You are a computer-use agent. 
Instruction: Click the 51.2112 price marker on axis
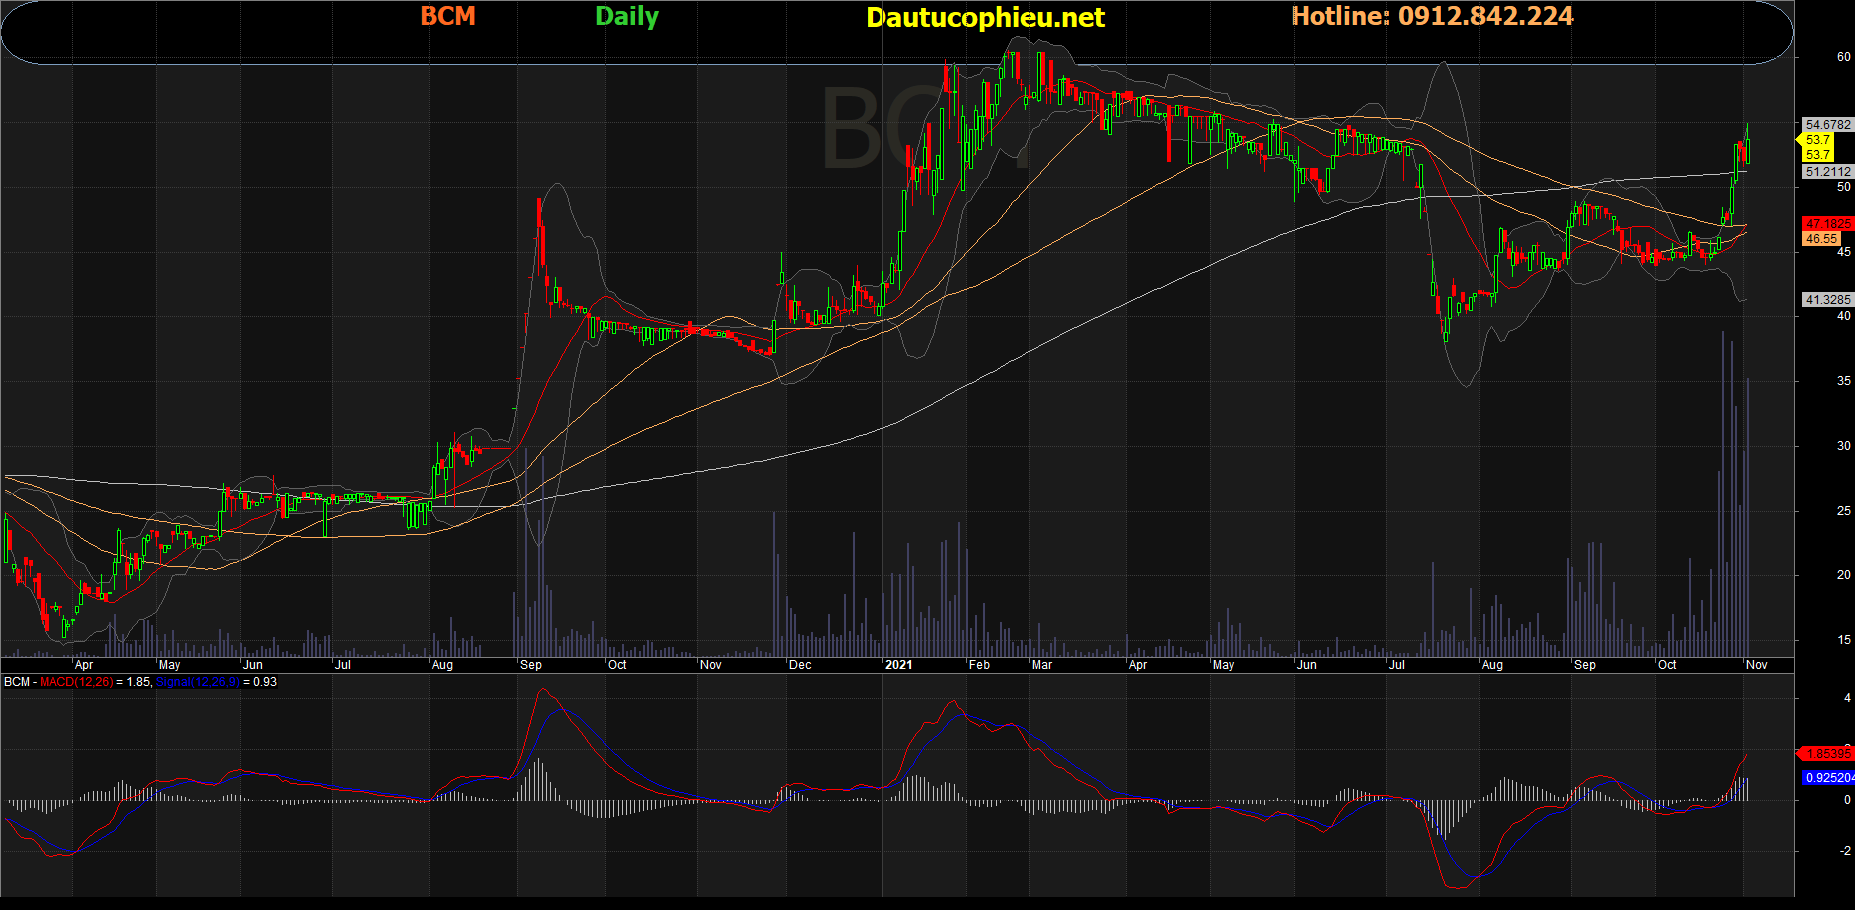point(1827,172)
